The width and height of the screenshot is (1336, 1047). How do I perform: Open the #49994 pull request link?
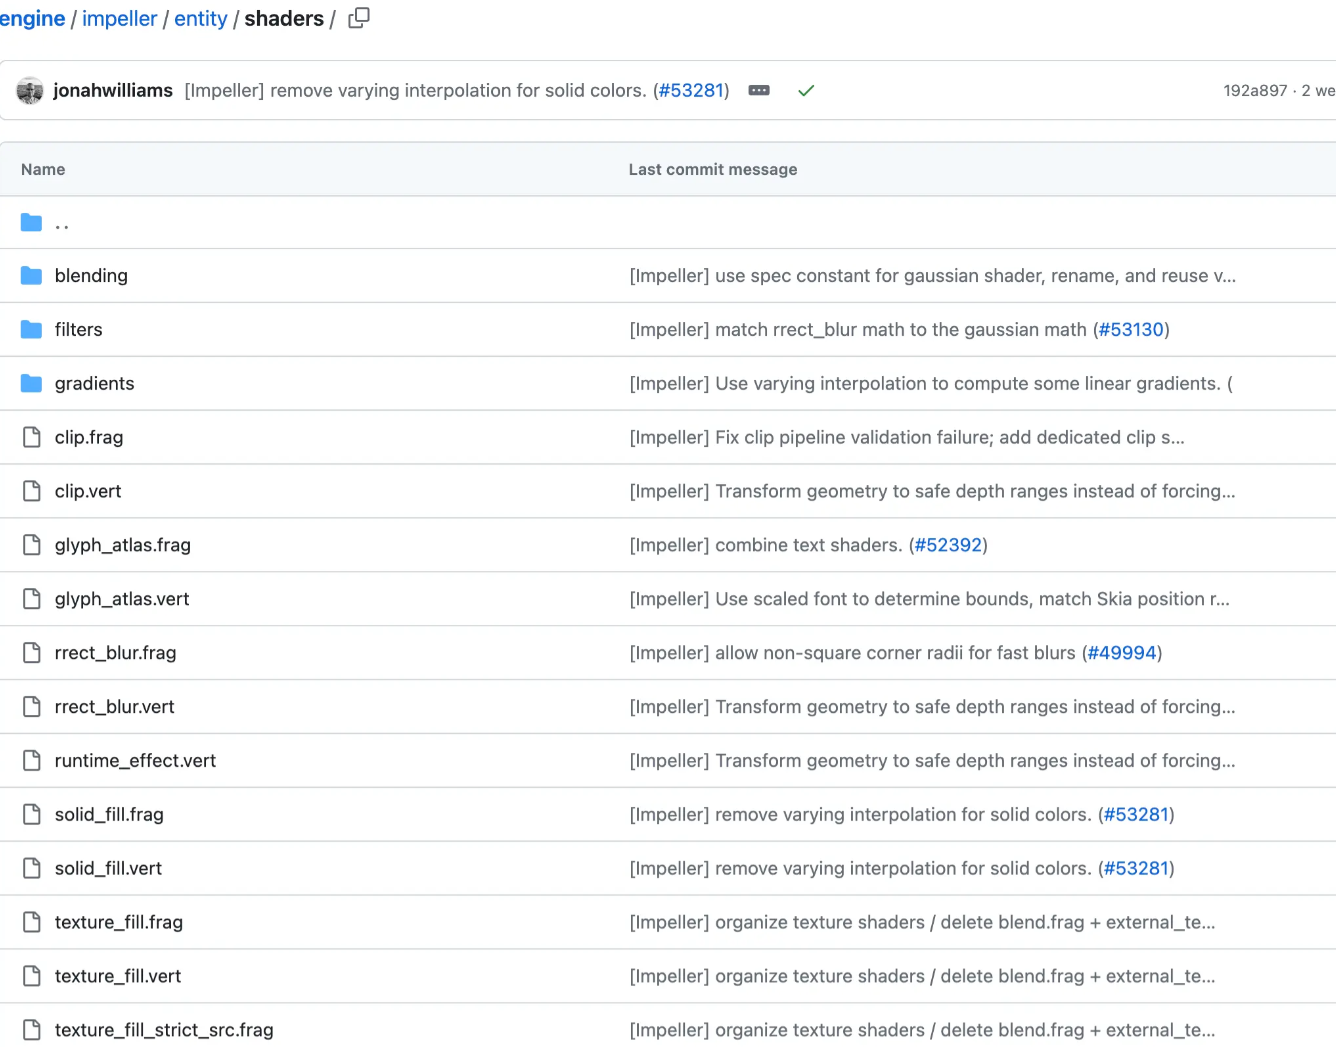1121,652
